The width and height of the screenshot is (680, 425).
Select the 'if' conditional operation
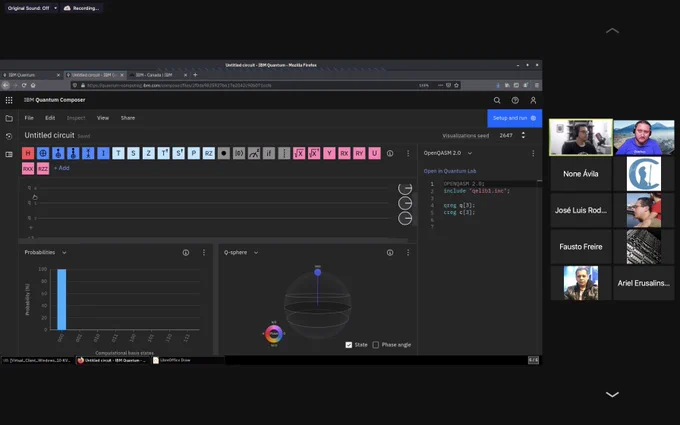(x=269, y=153)
